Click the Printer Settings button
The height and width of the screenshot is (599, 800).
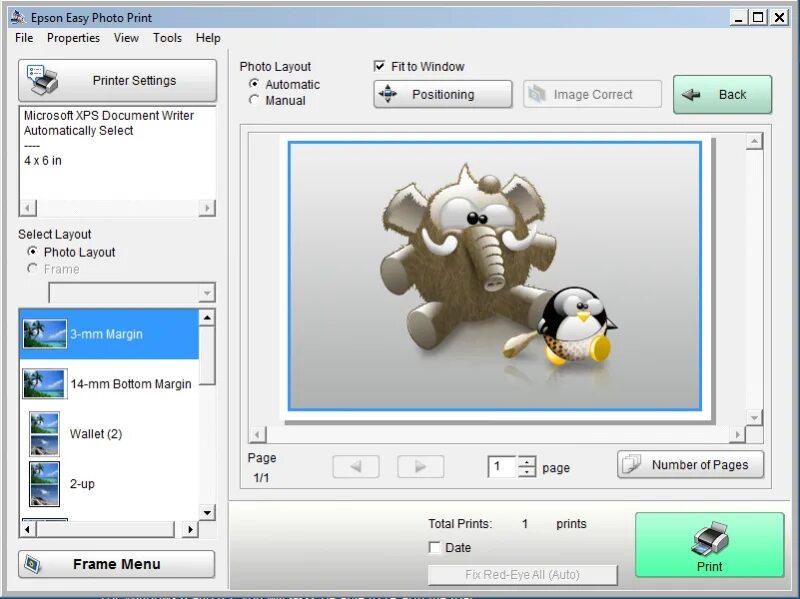[117, 80]
